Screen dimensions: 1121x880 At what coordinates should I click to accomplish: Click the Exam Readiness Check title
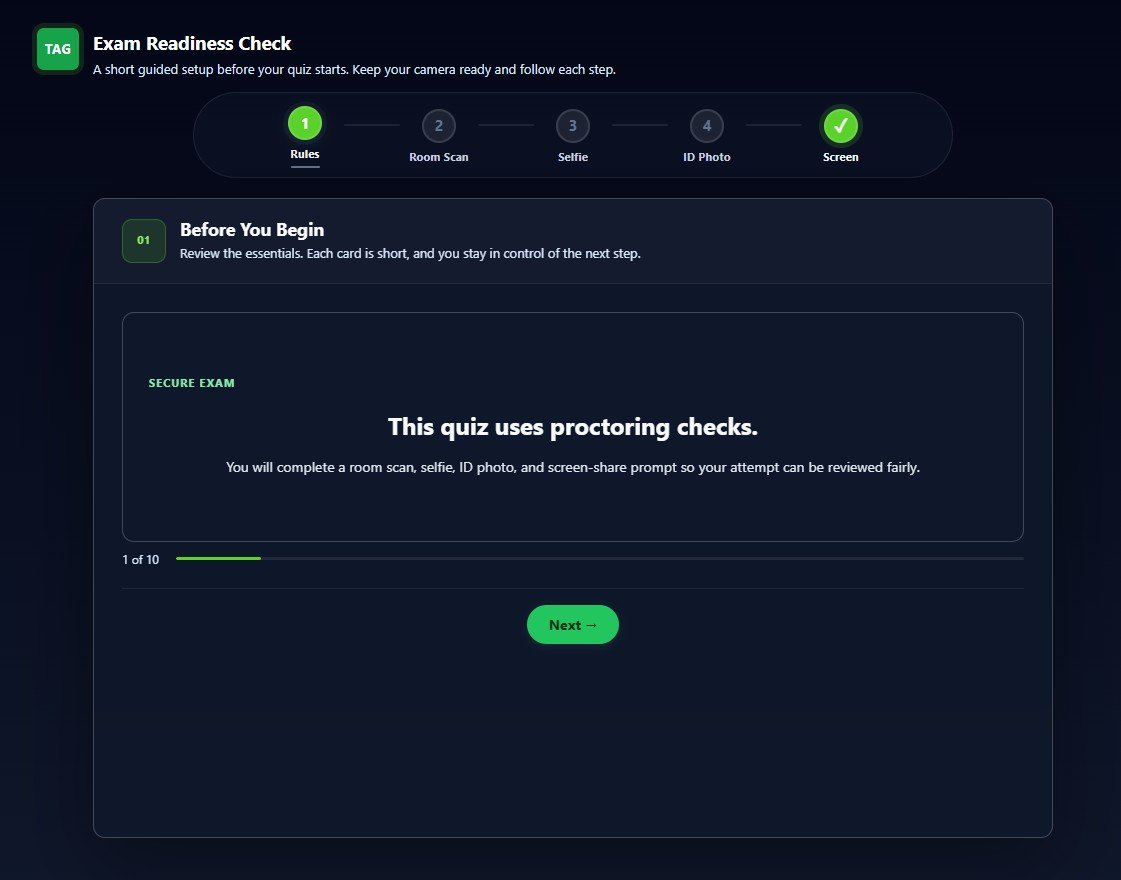click(x=192, y=44)
